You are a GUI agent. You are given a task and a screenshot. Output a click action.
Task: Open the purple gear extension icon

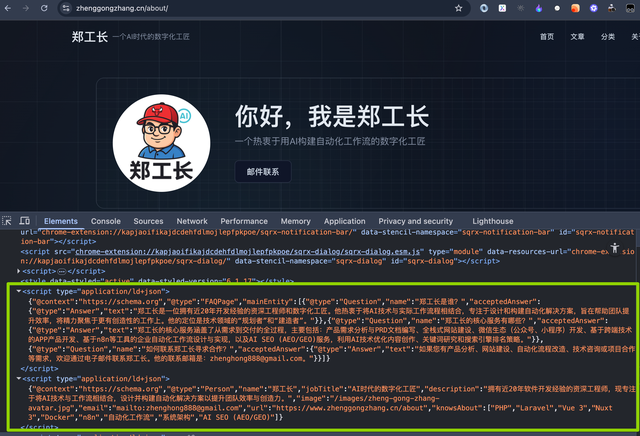click(593, 8)
